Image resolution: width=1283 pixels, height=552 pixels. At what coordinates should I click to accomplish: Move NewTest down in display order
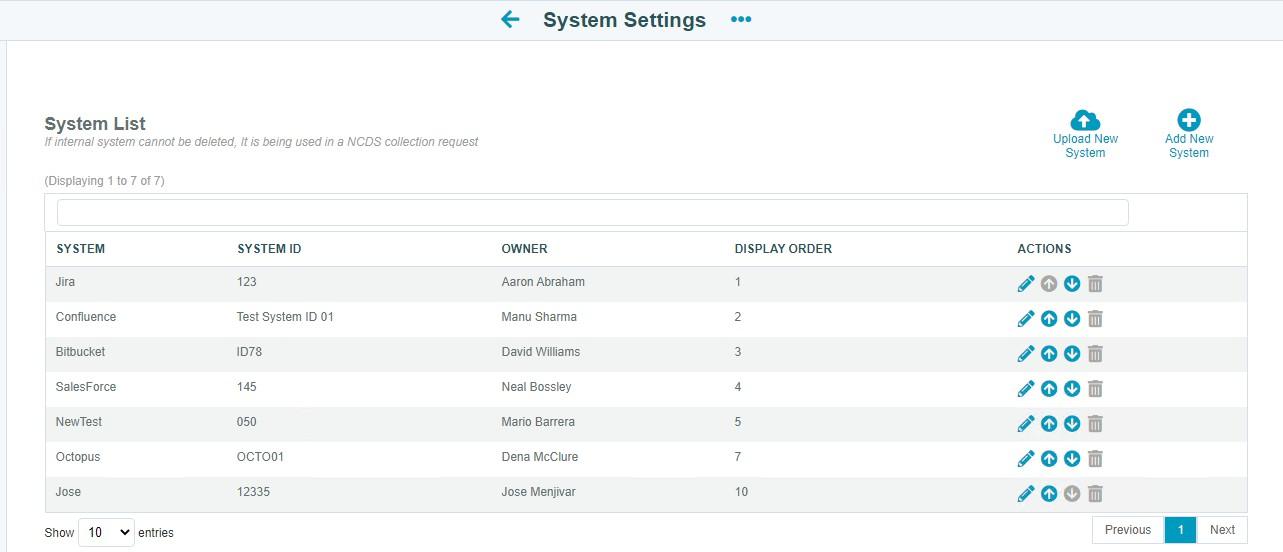point(1072,424)
